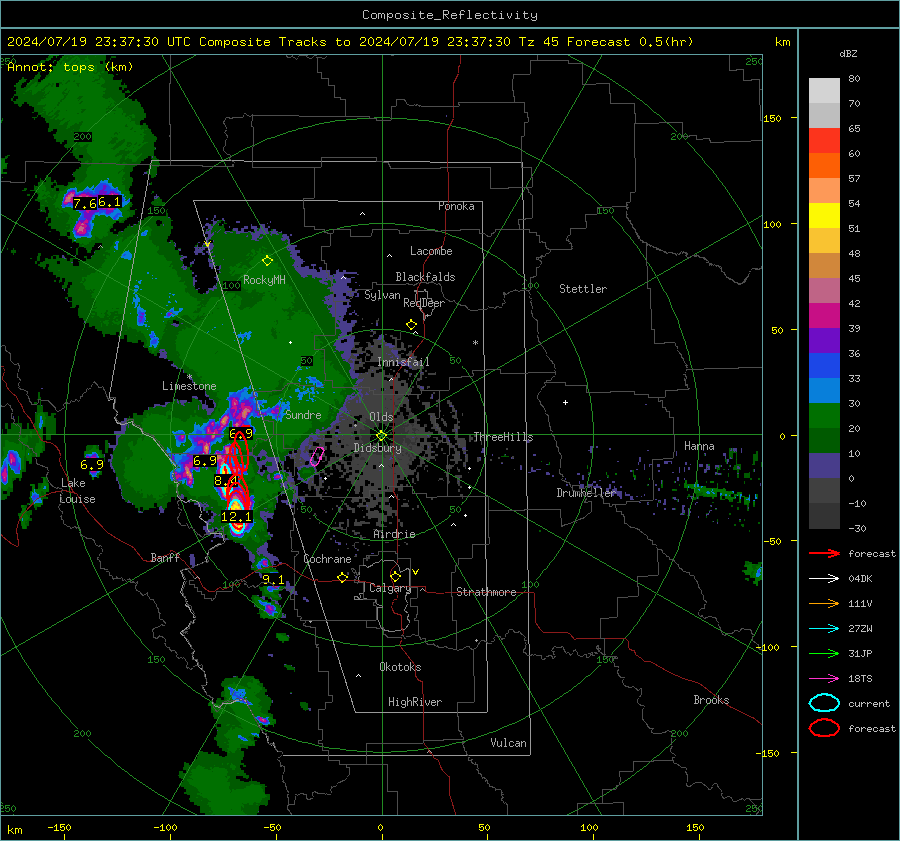Screen dimensions: 900x841
Task: Select the cyan 27ZW arrow legend icon
Action: (x=824, y=629)
